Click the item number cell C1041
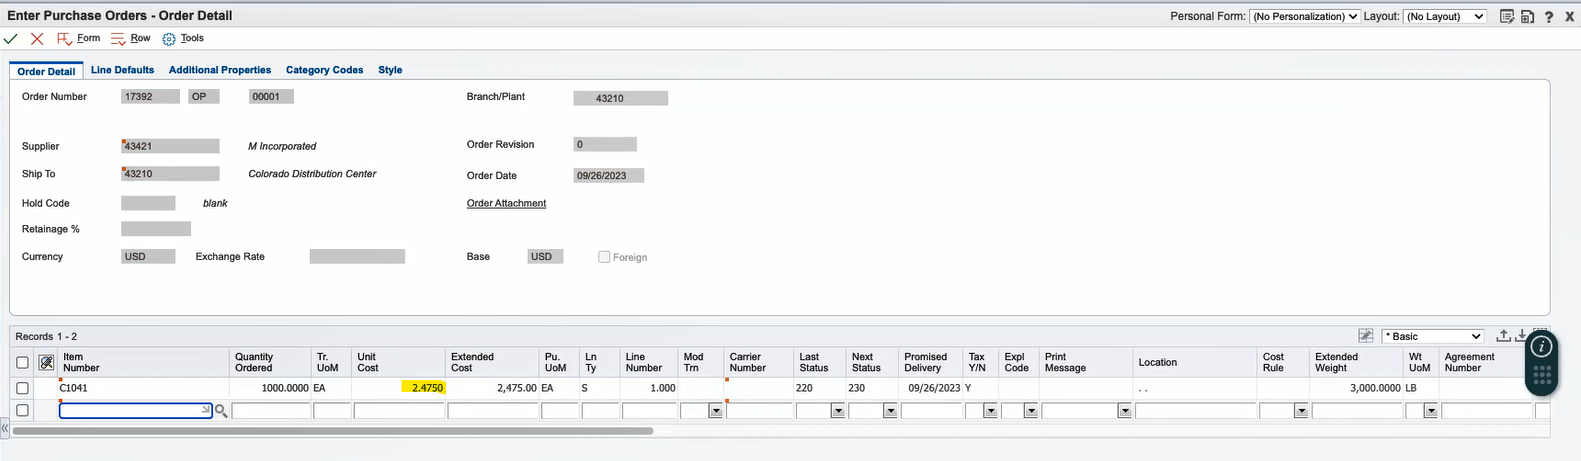Viewport: 1581px width, 461px height. [x=144, y=388]
